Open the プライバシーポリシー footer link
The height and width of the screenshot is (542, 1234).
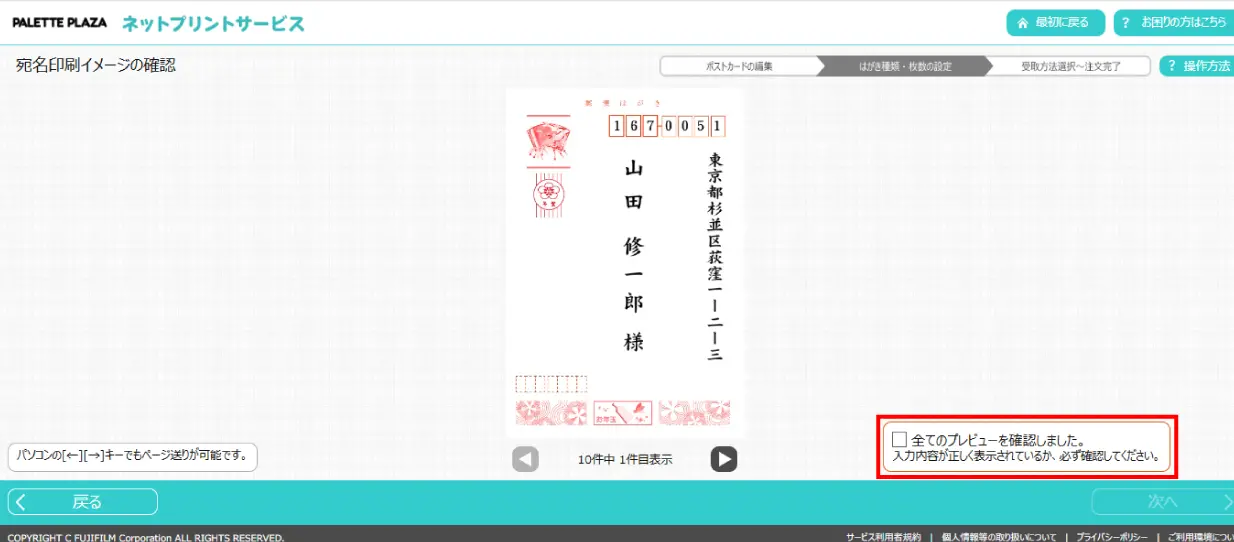click(x=1111, y=537)
